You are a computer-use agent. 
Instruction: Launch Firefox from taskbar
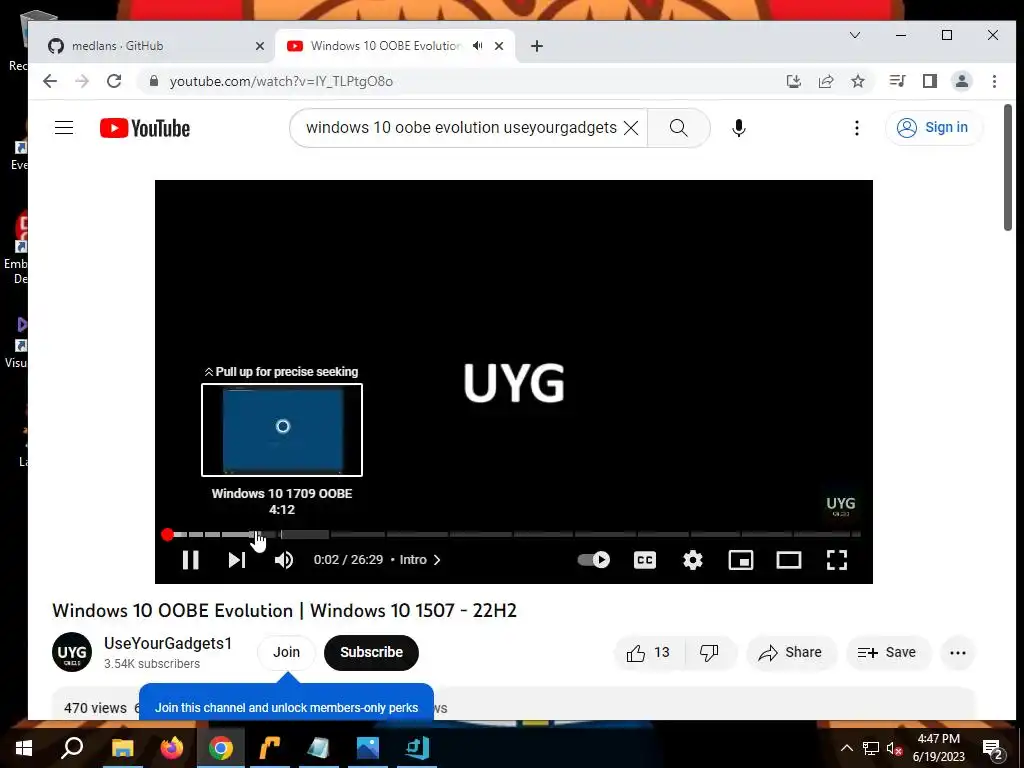pos(172,748)
